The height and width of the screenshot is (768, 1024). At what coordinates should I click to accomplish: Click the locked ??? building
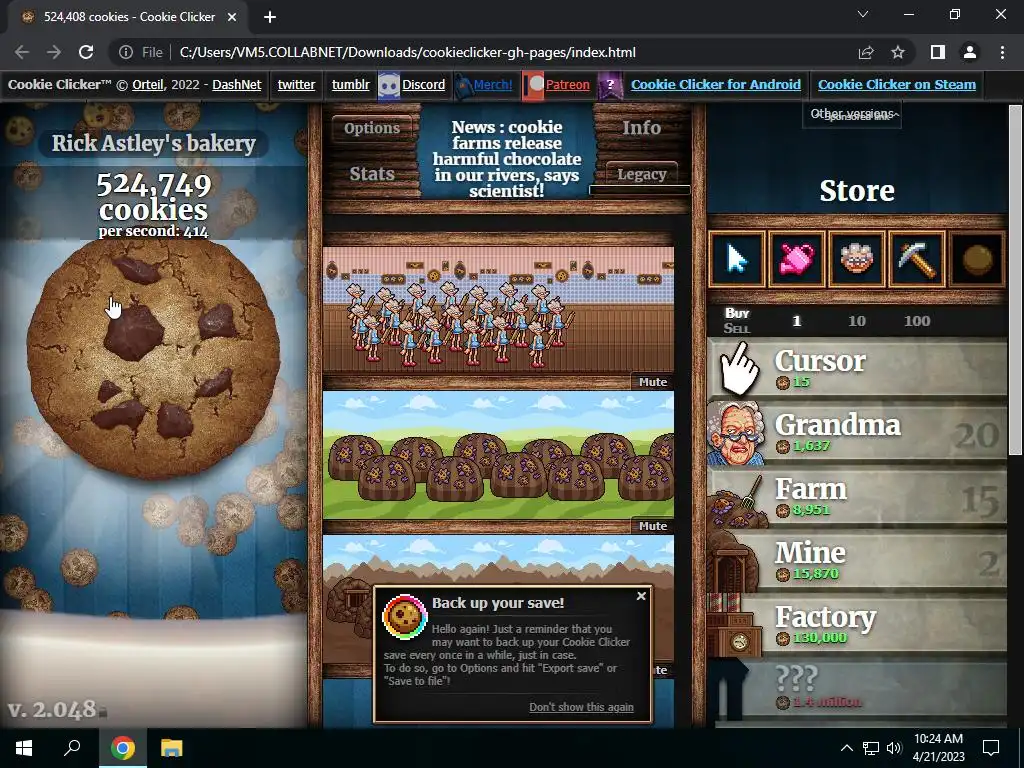coord(857,688)
